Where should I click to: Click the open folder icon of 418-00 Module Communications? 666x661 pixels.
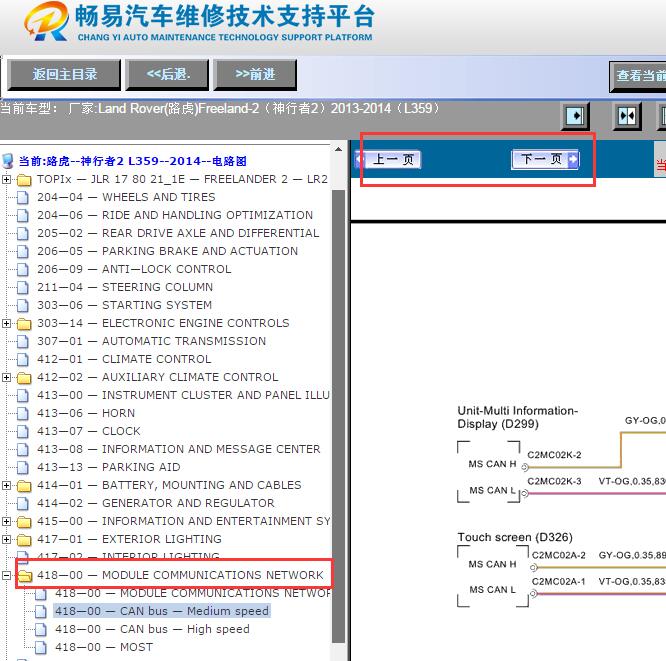[x=25, y=576]
